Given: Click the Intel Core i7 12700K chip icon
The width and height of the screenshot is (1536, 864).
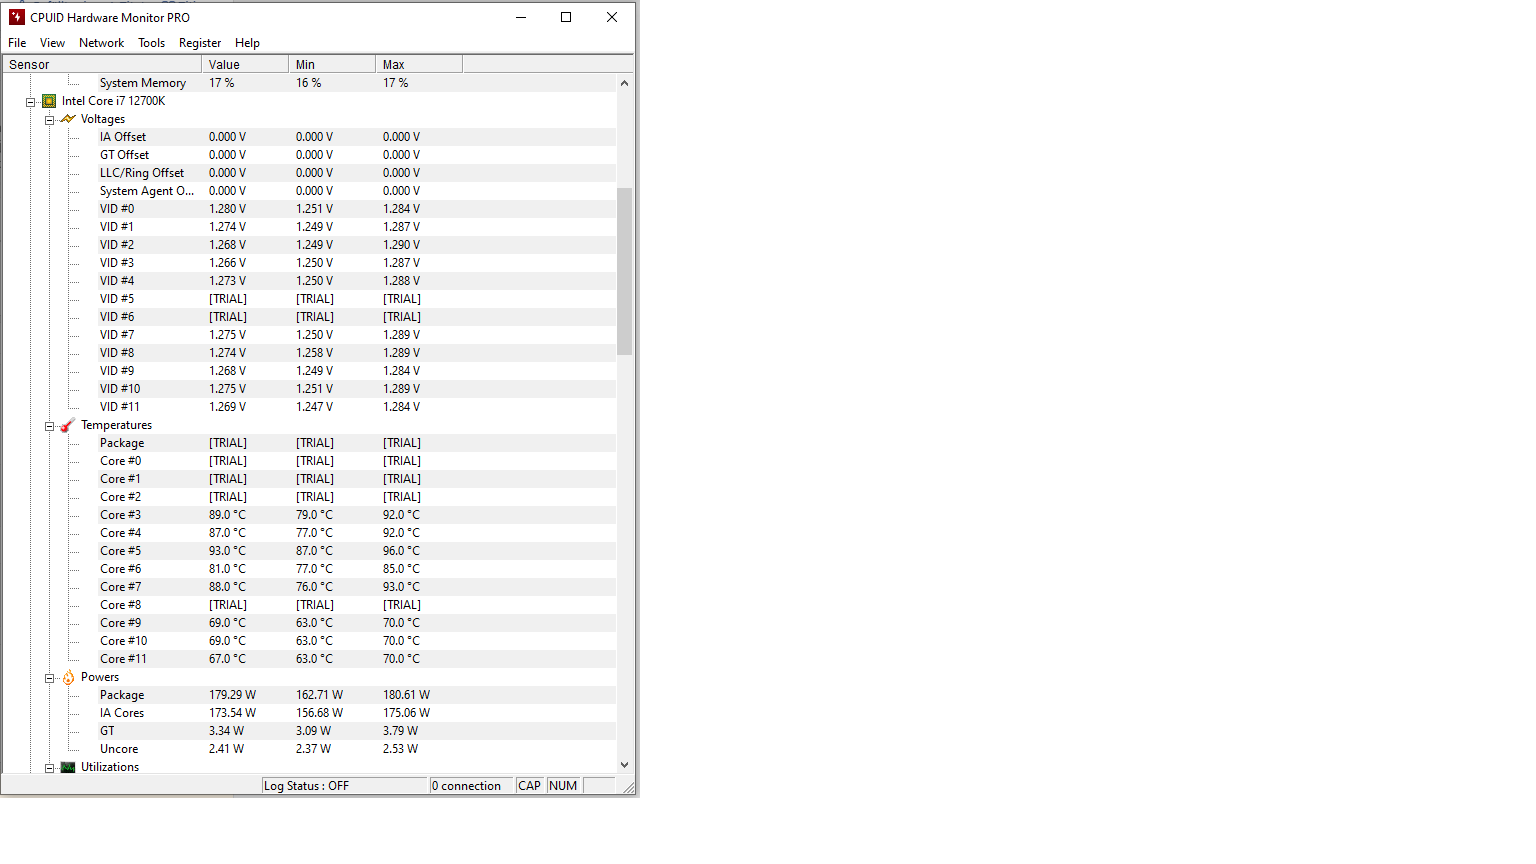Looking at the screenshot, I should 49,101.
